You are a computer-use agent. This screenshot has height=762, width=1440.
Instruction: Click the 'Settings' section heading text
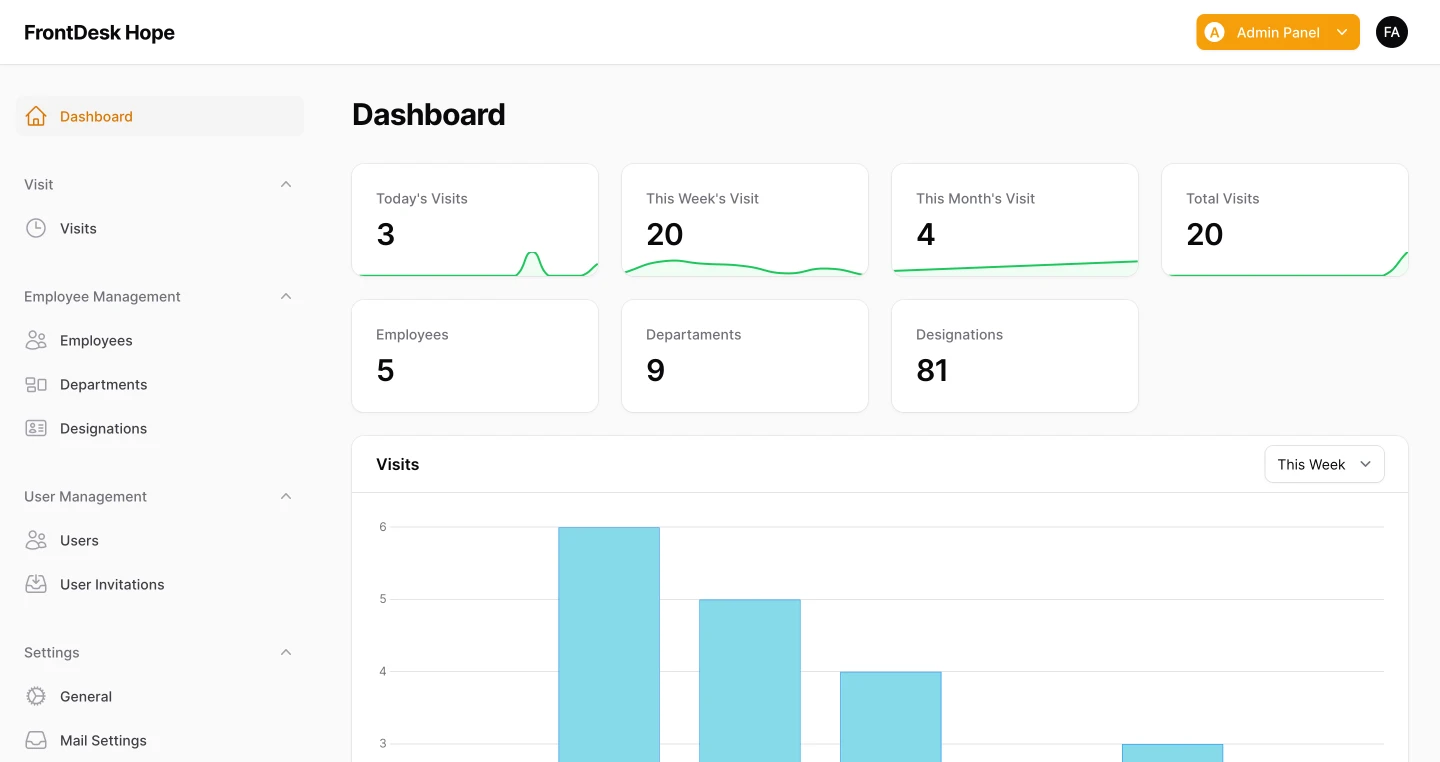(x=52, y=652)
